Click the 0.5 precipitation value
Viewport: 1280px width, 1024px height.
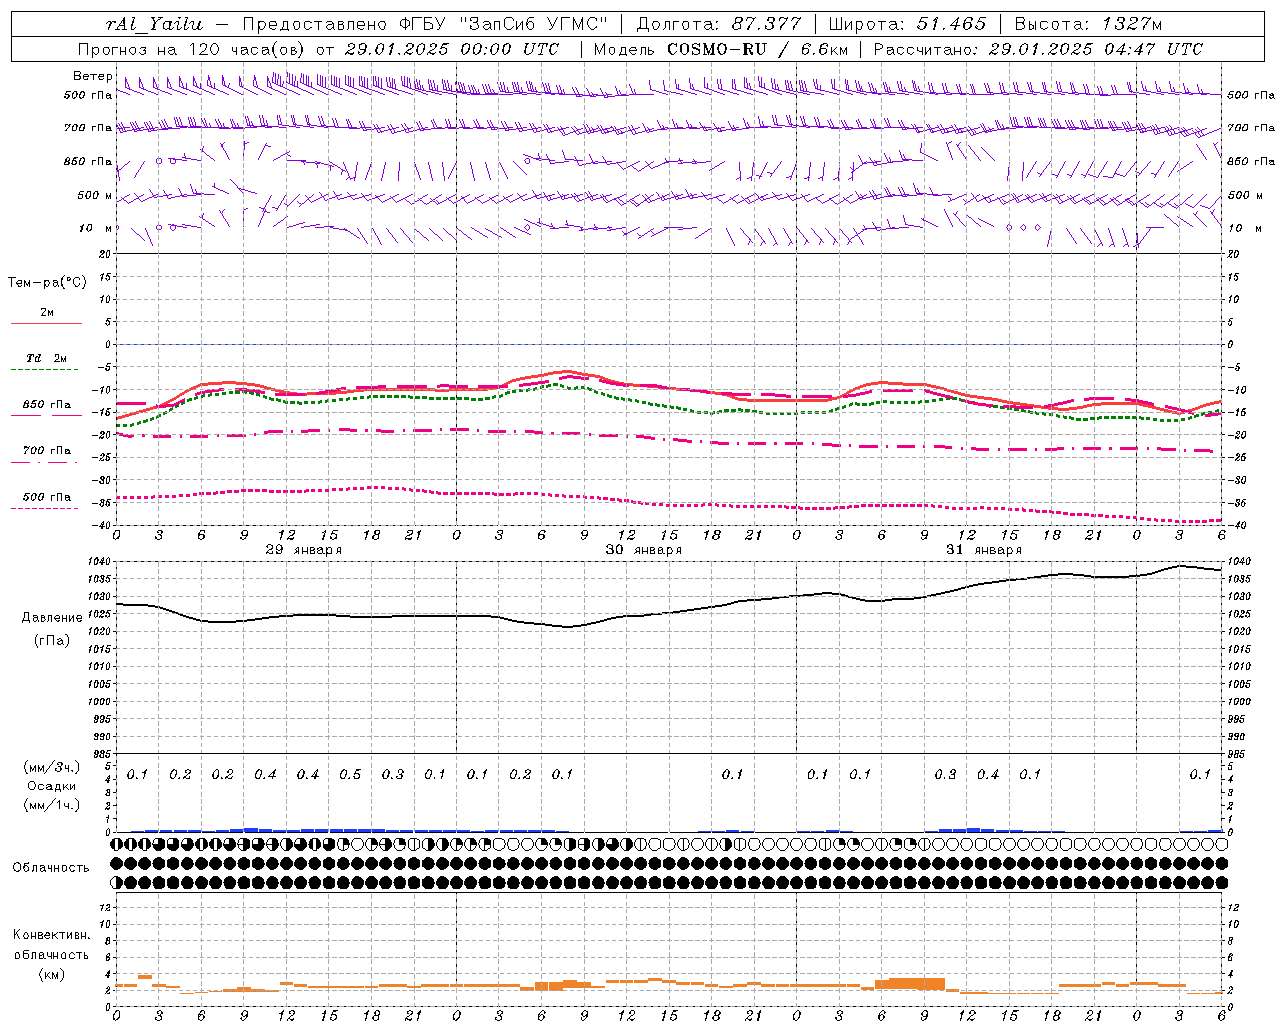tap(350, 775)
